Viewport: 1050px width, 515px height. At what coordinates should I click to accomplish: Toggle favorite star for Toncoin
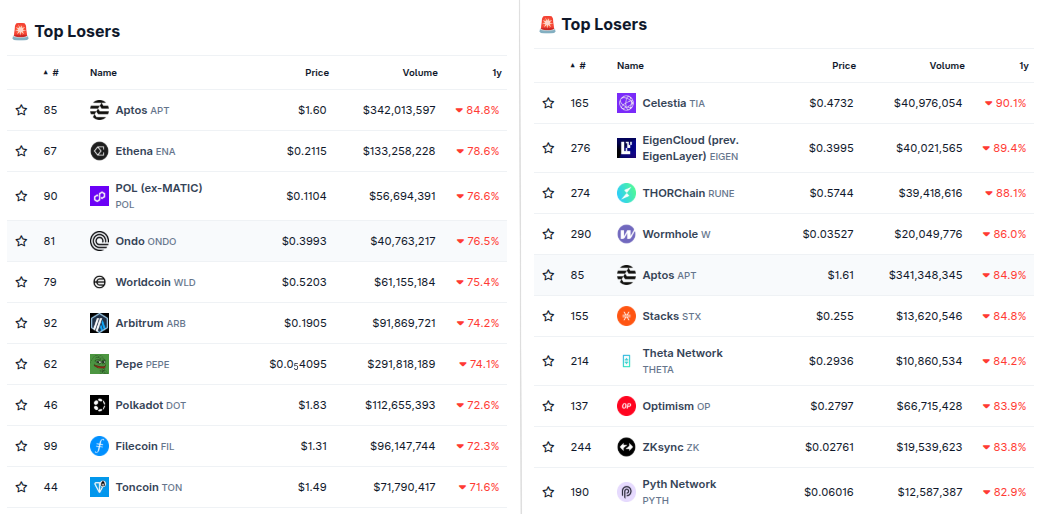tap(21, 488)
